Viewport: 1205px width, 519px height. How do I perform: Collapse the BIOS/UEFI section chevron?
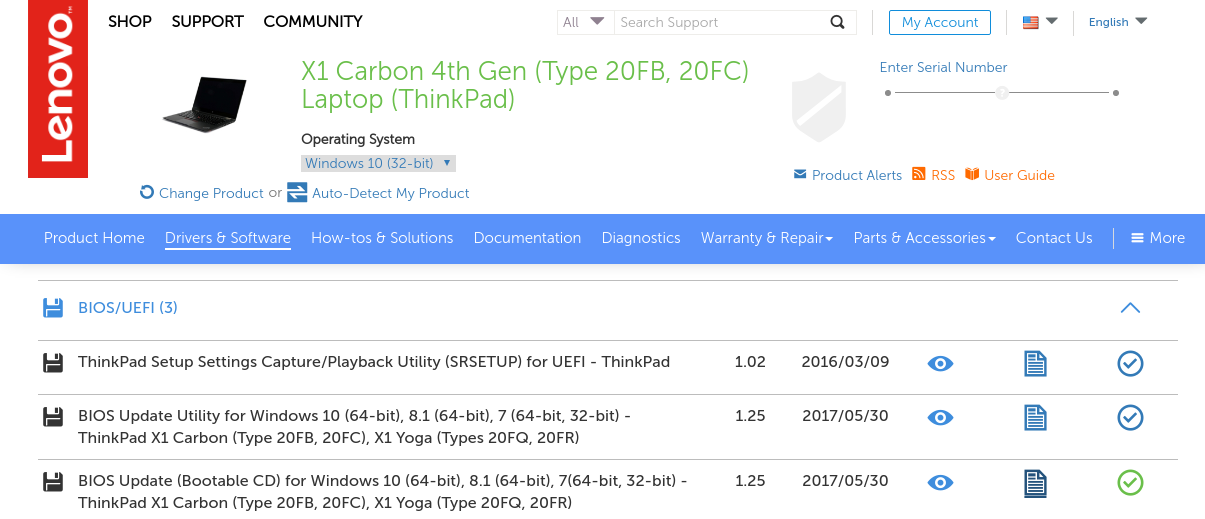(1130, 308)
